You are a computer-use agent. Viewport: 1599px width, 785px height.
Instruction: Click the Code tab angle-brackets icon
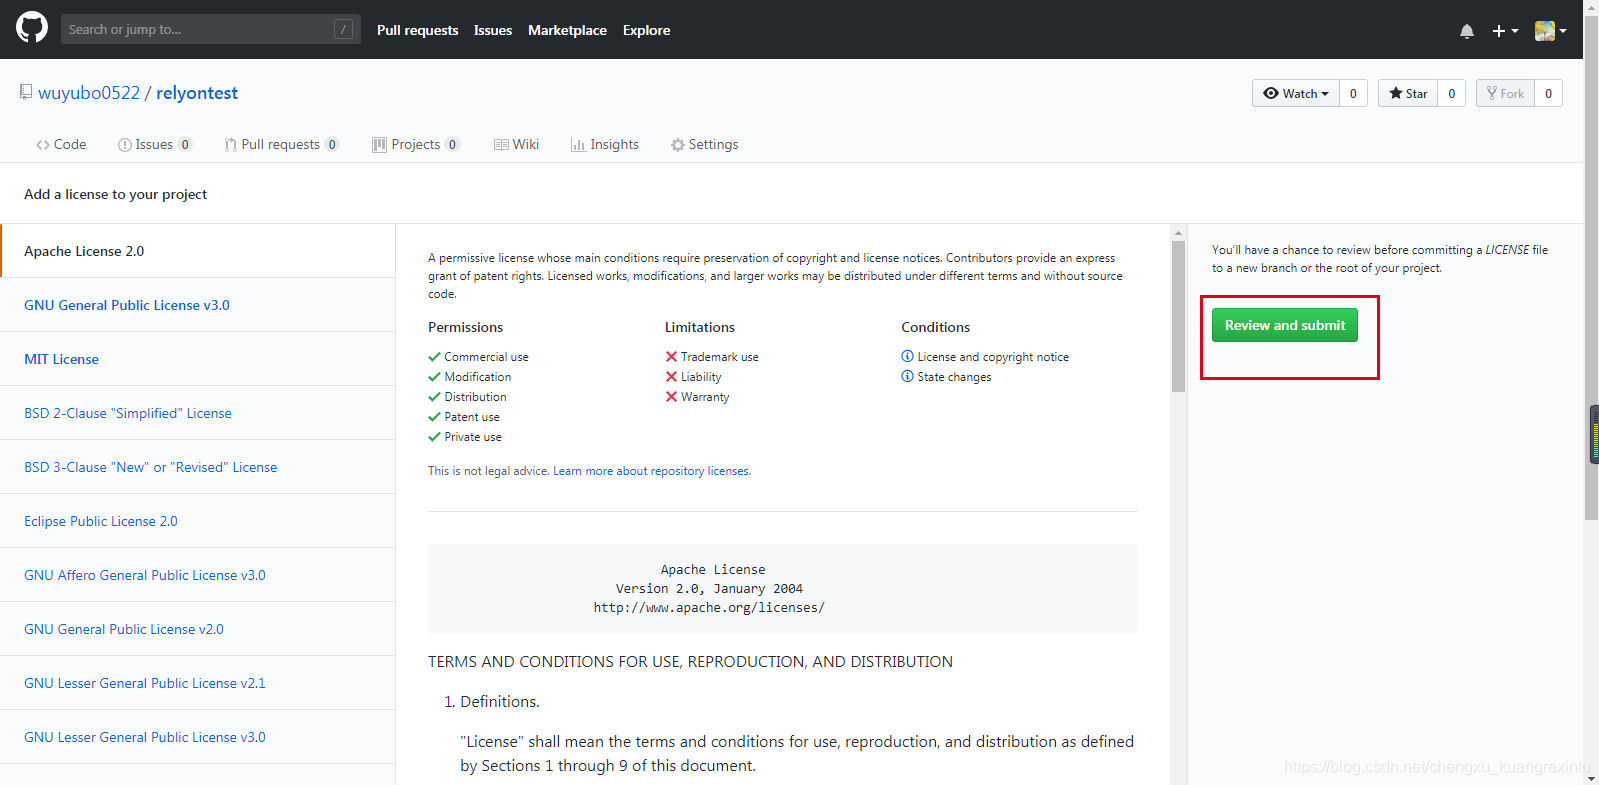[43, 145]
